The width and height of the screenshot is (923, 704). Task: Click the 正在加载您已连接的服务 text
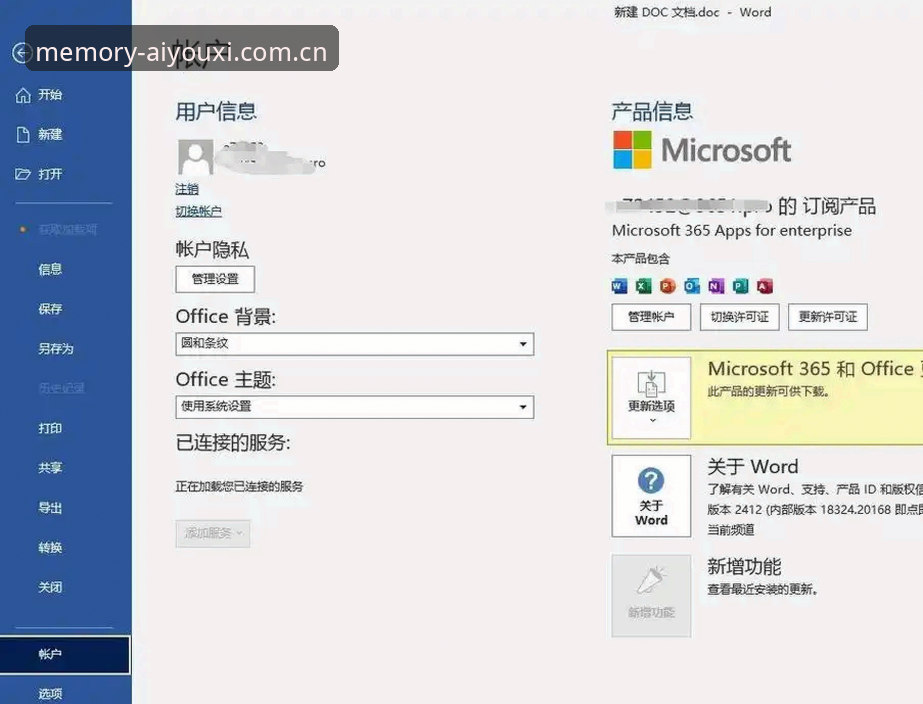tap(239, 487)
